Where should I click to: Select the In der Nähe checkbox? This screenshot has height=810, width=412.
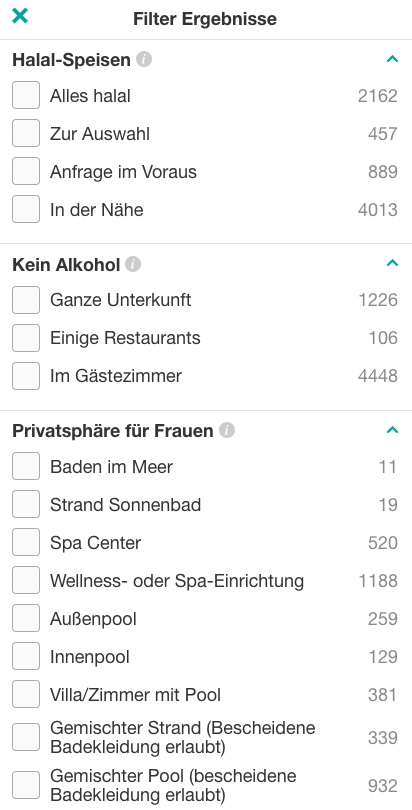(26, 209)
